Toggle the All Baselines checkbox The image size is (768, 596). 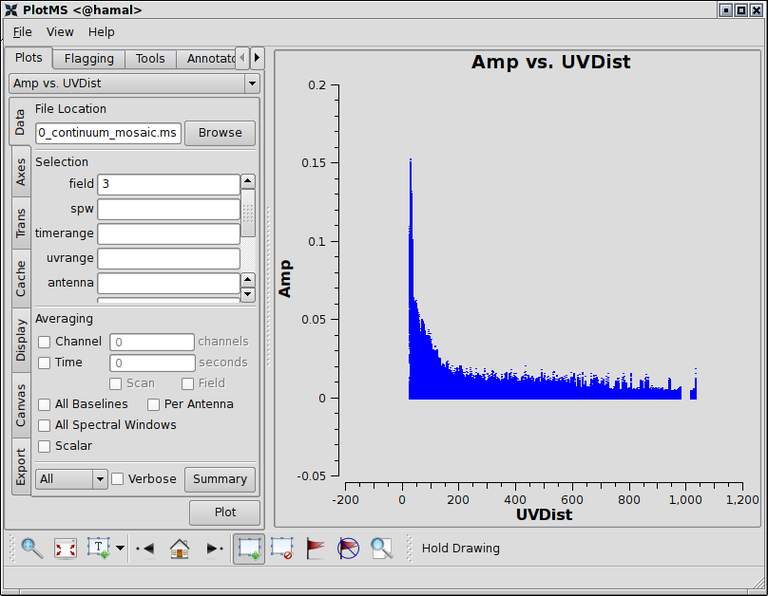44,404
